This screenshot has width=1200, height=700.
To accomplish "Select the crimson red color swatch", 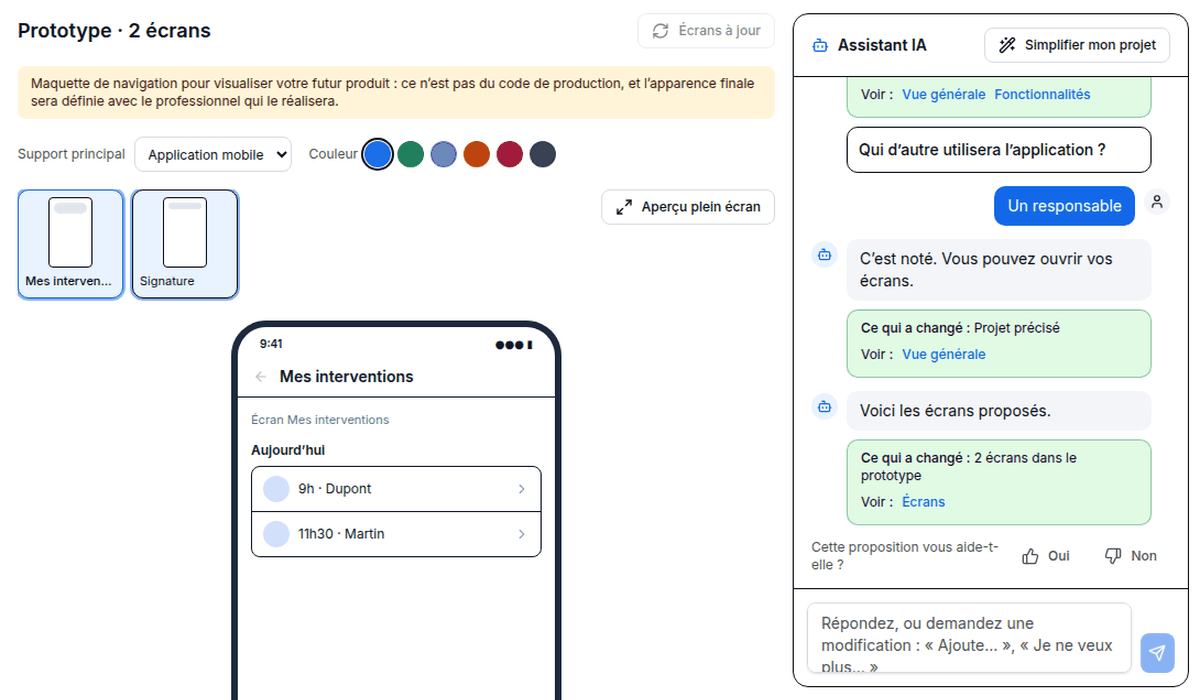I will [x=509, y=154].
